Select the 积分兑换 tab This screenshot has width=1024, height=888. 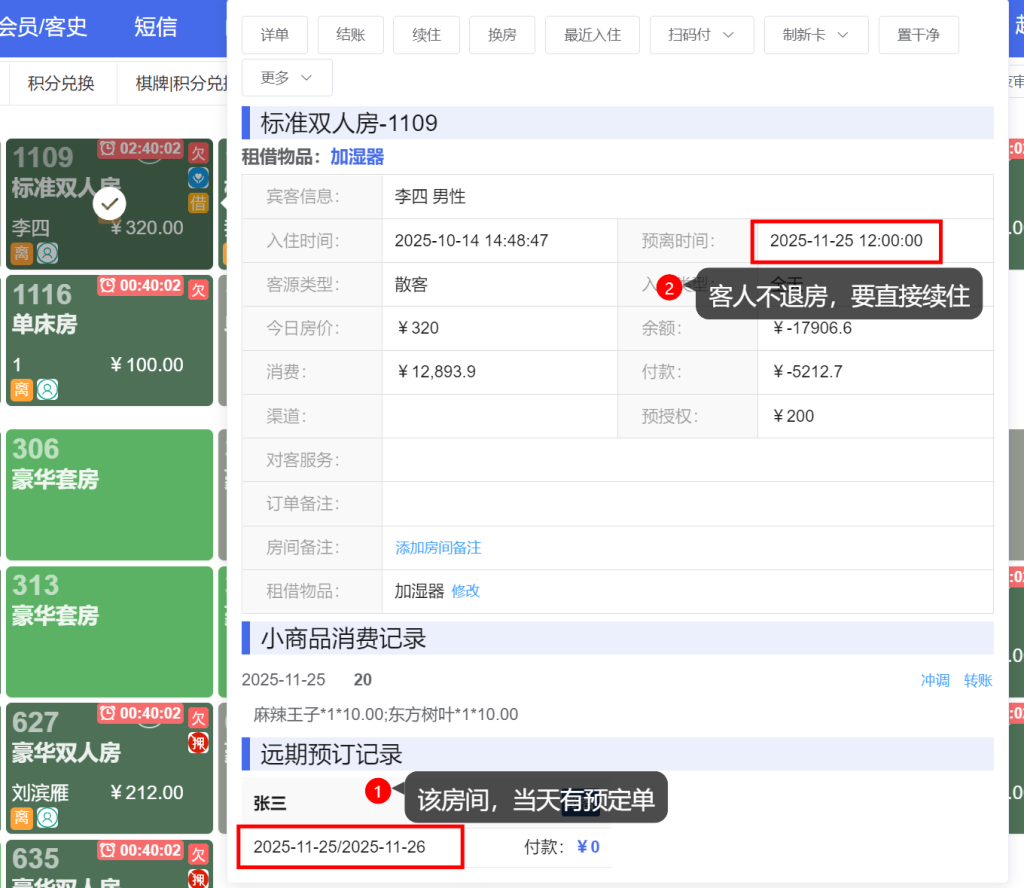pyautogui.click(x=61, y=84)
